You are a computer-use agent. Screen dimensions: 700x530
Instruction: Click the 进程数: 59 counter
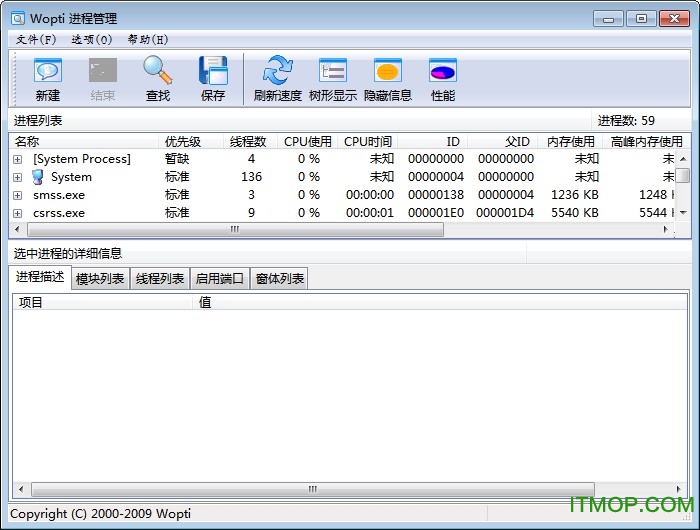[626, 121]
